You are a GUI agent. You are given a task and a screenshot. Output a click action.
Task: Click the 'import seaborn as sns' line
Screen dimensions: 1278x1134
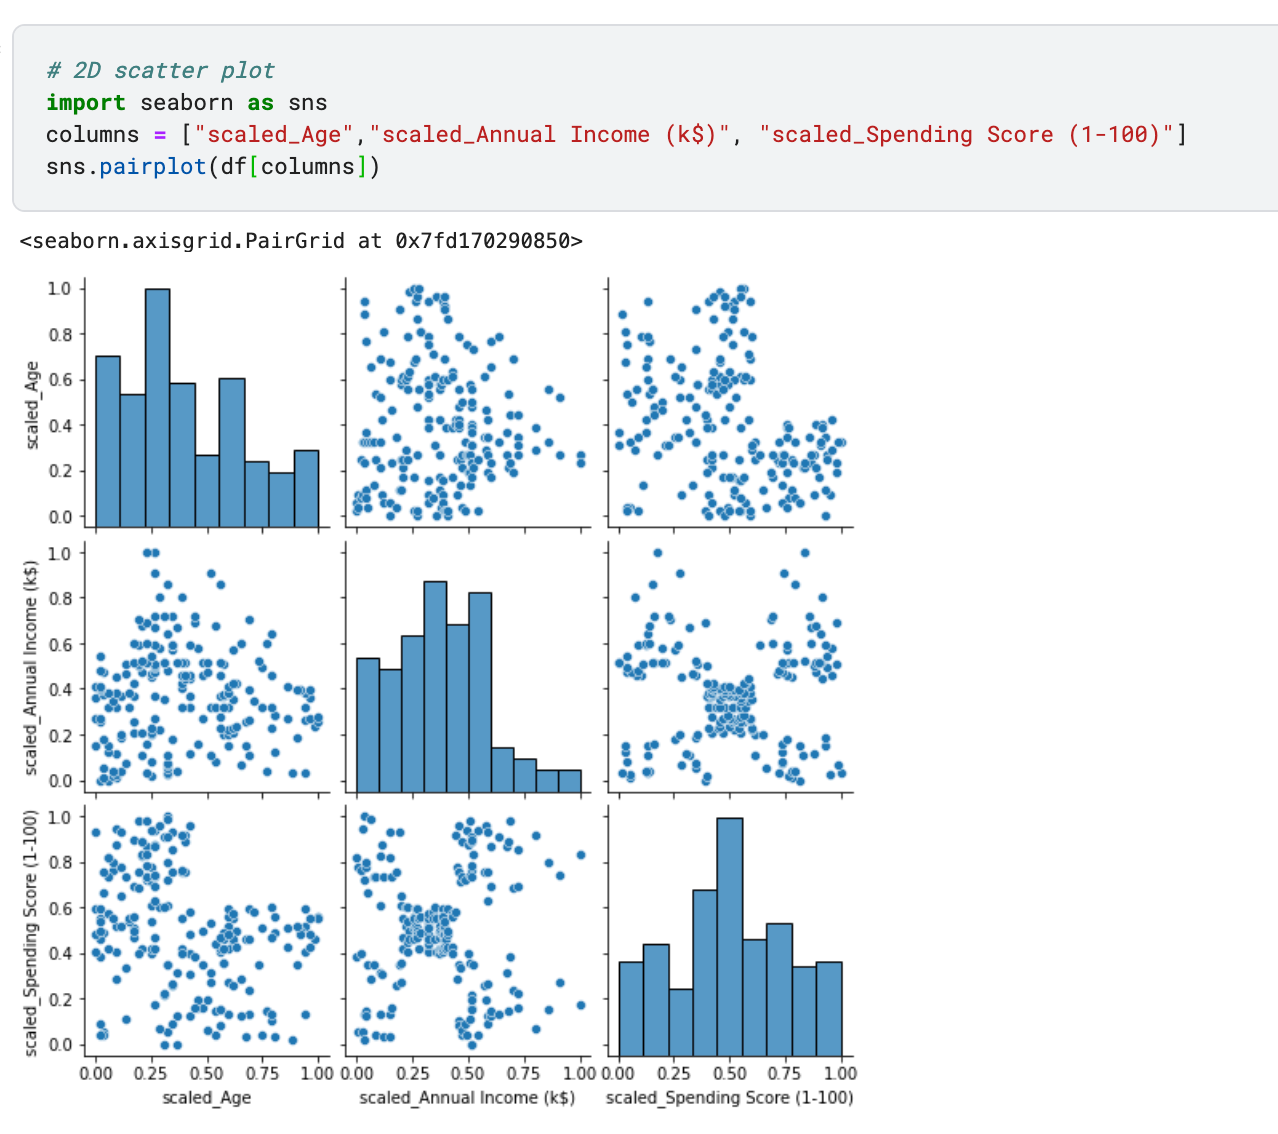(186, 102)
